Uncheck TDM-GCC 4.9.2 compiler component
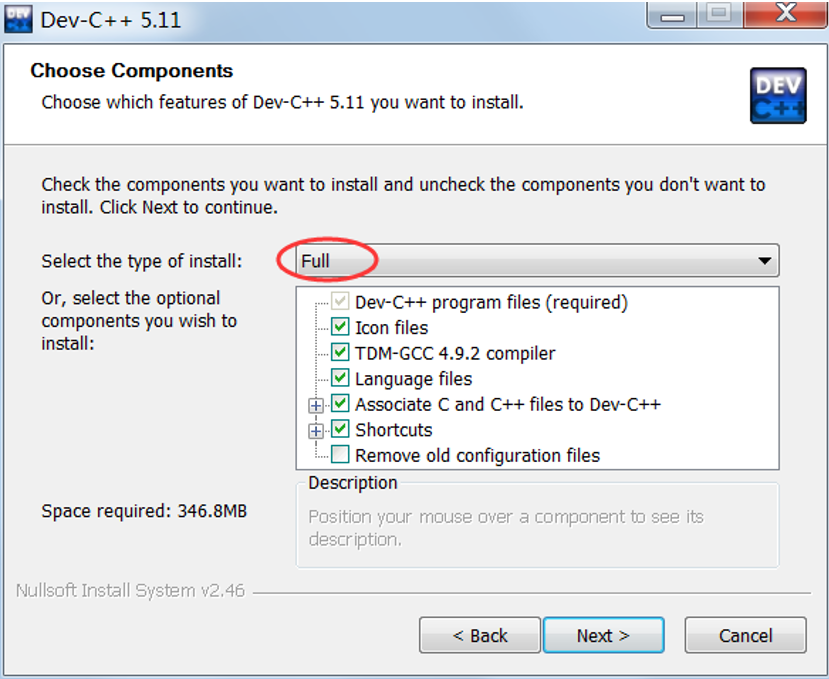 [341, 353]
